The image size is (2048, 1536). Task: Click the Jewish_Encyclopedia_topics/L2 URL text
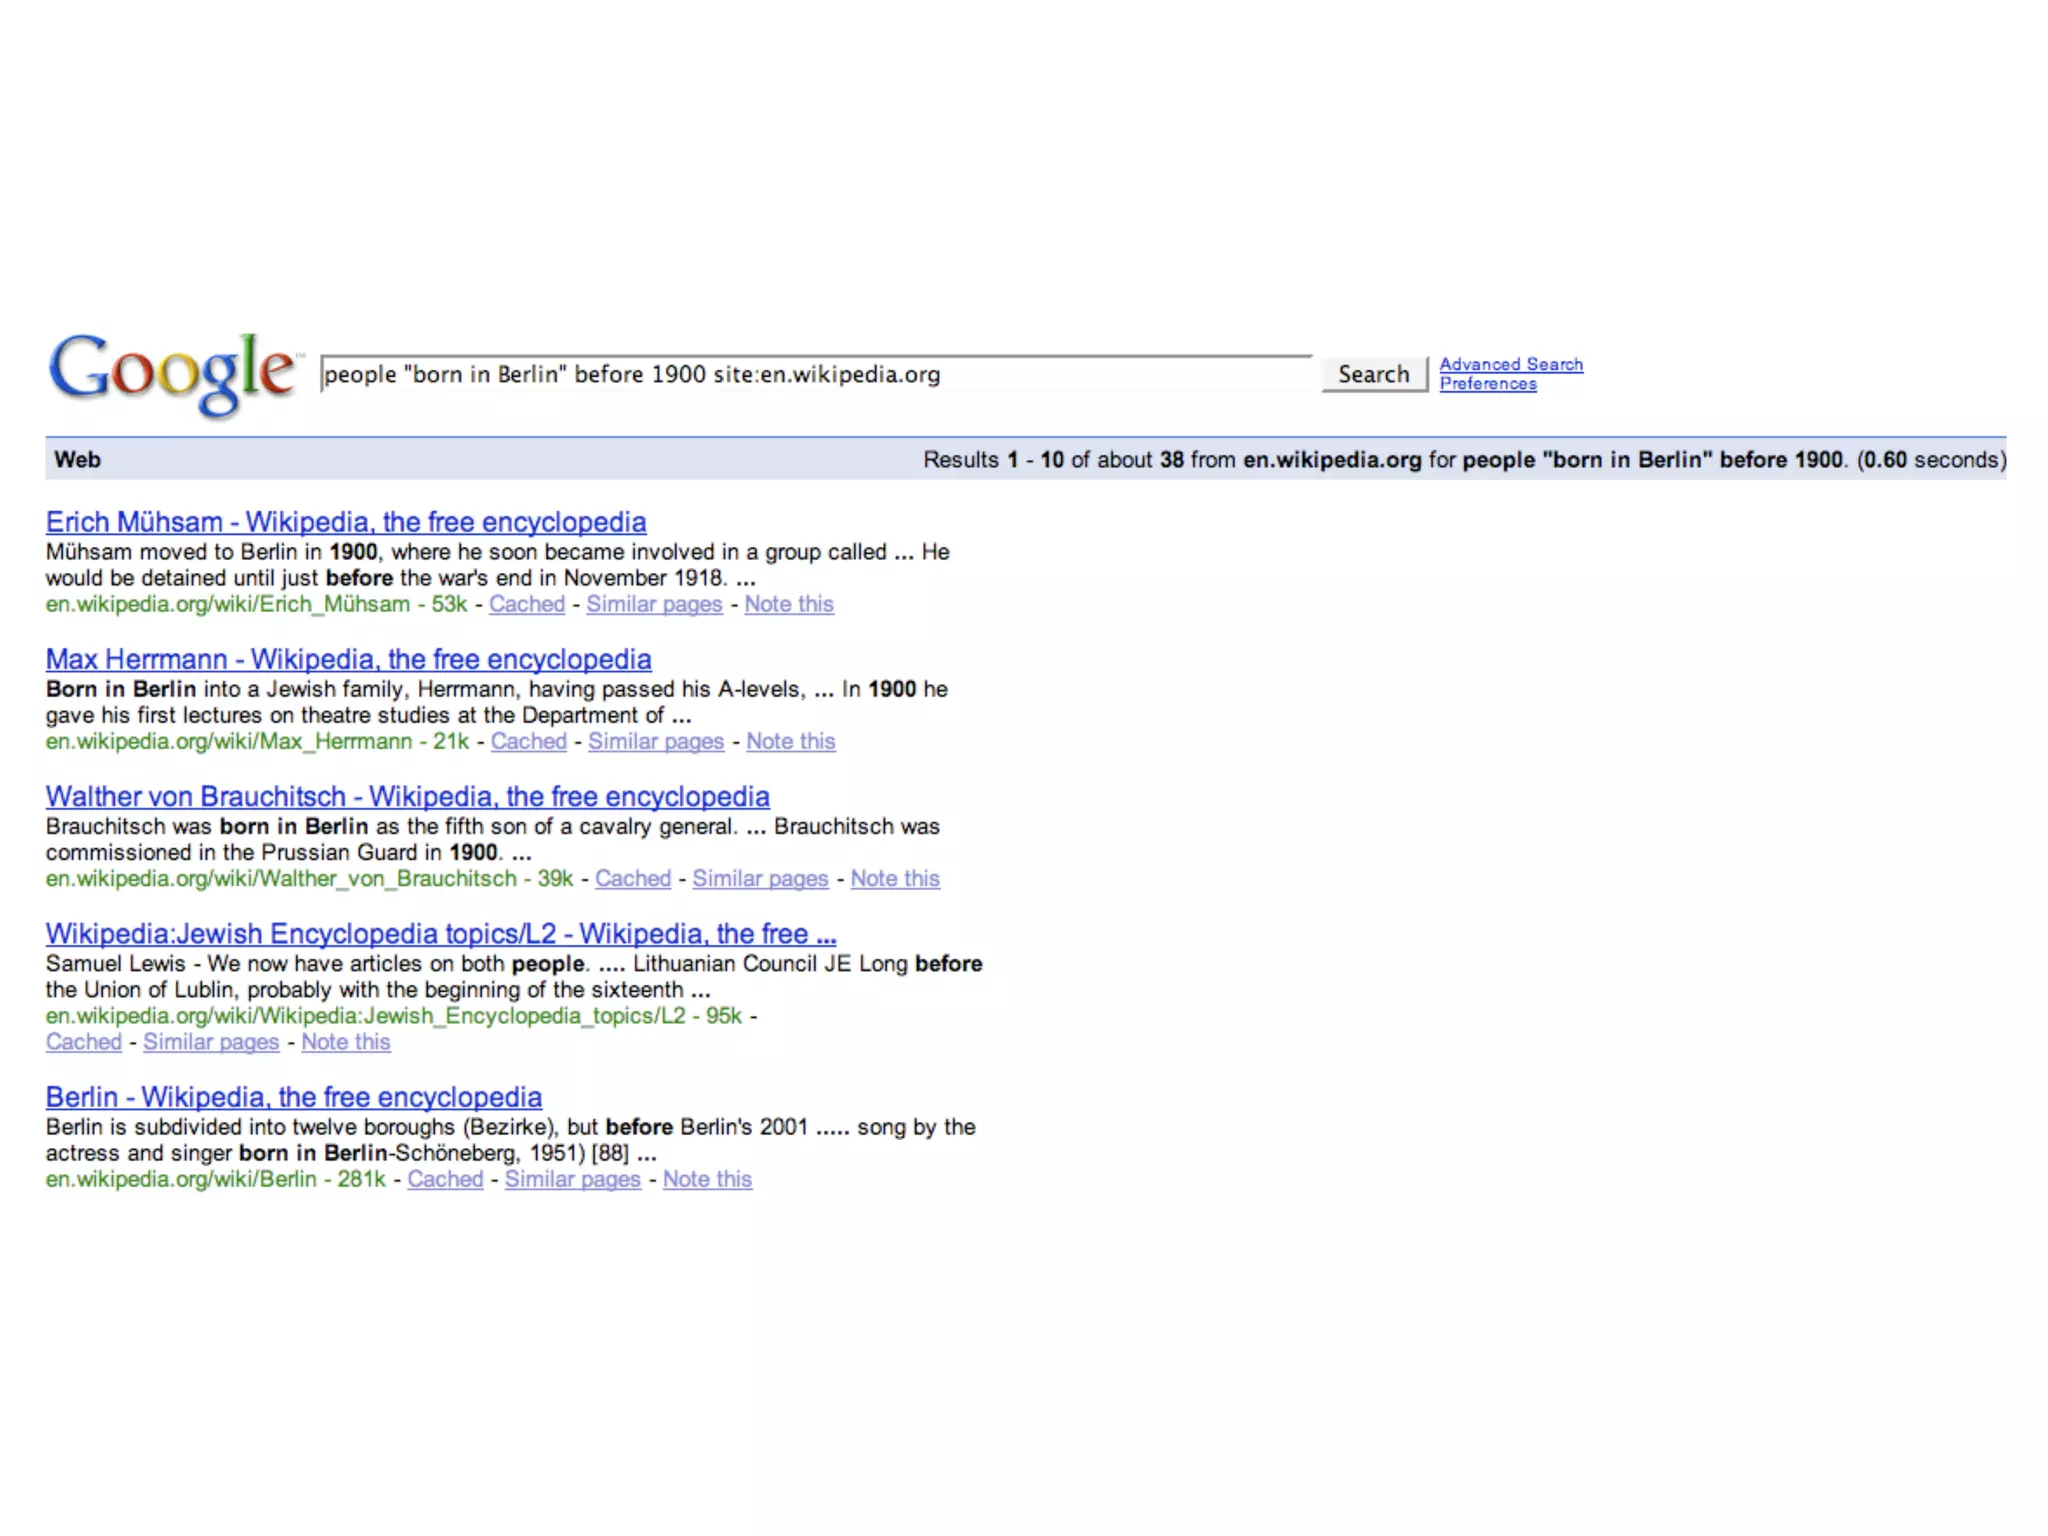point(366,1016)
